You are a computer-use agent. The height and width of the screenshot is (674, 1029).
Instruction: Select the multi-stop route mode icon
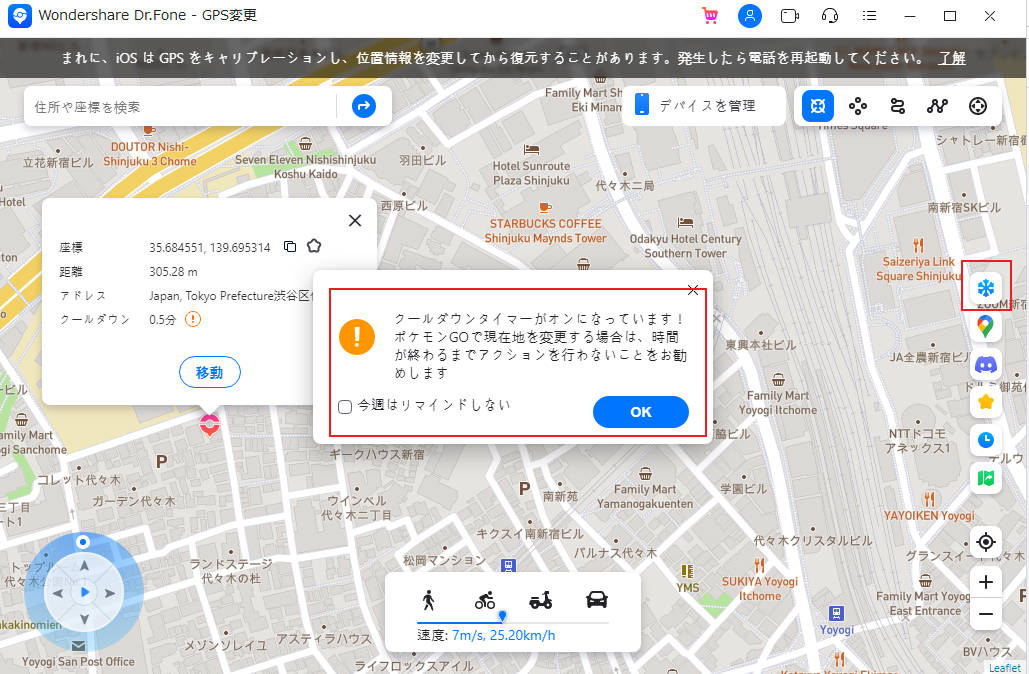pos(898,106)
